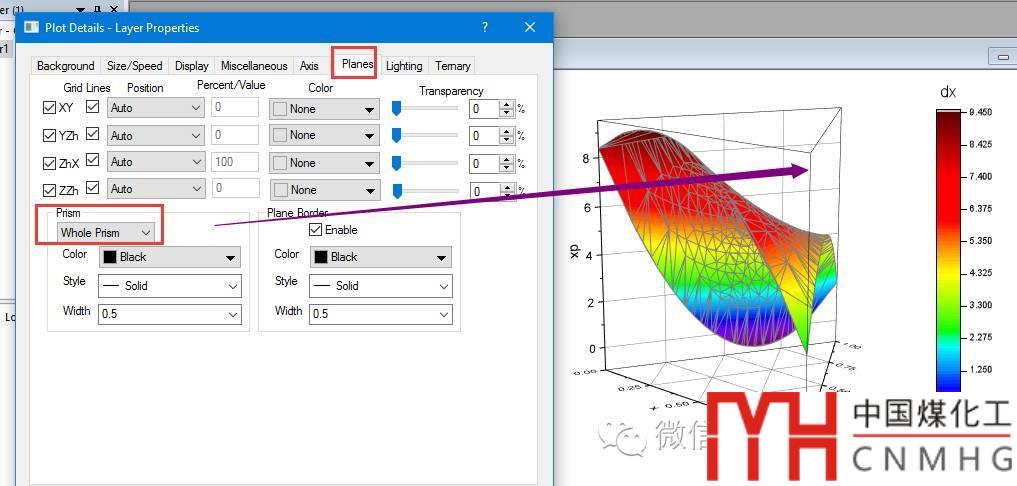Toggle the ZZh plane checkbox
The width and height of the screenshot is (1017, 486).
coord(50,189)
